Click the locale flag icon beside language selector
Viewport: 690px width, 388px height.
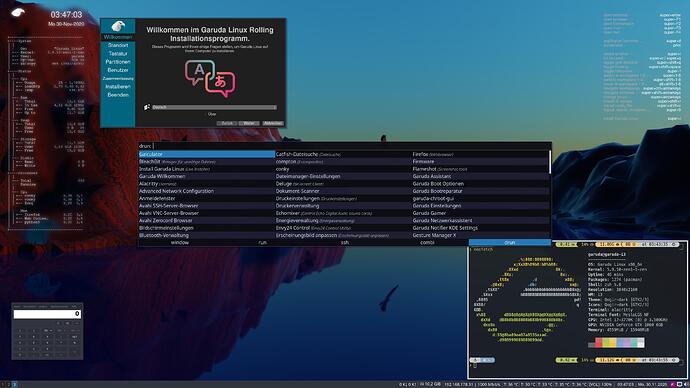click(147, 107)
